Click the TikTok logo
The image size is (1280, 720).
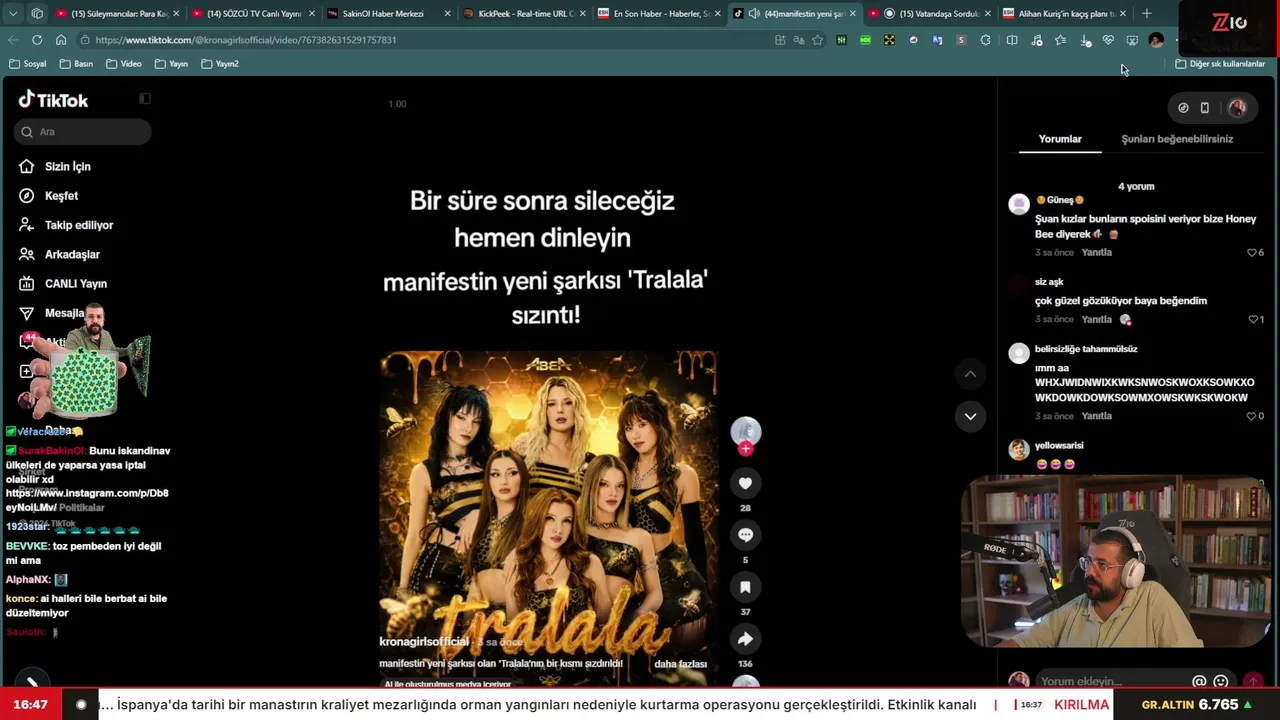point(53,100)
